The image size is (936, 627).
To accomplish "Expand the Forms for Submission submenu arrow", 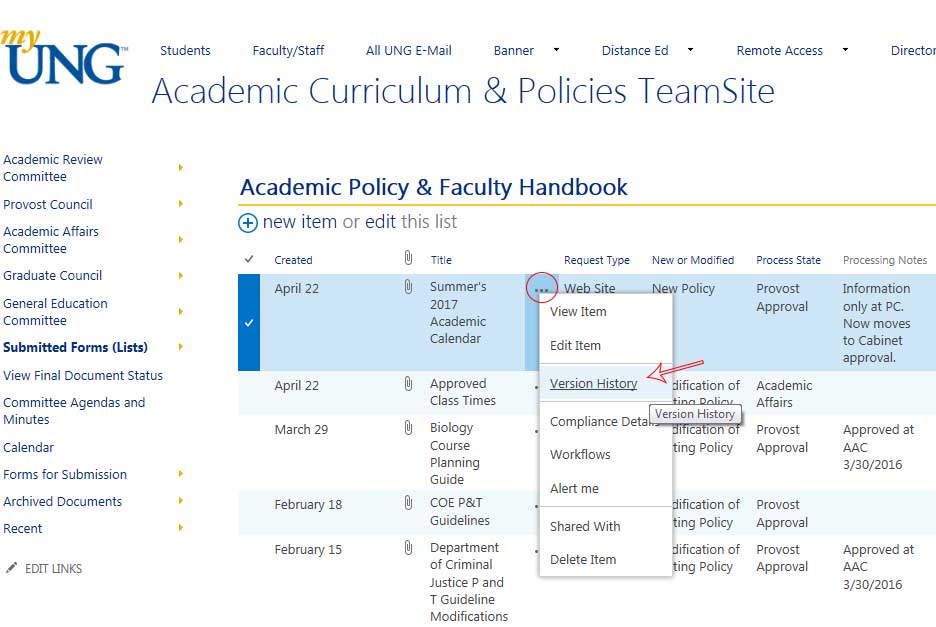I will [180, 474].
